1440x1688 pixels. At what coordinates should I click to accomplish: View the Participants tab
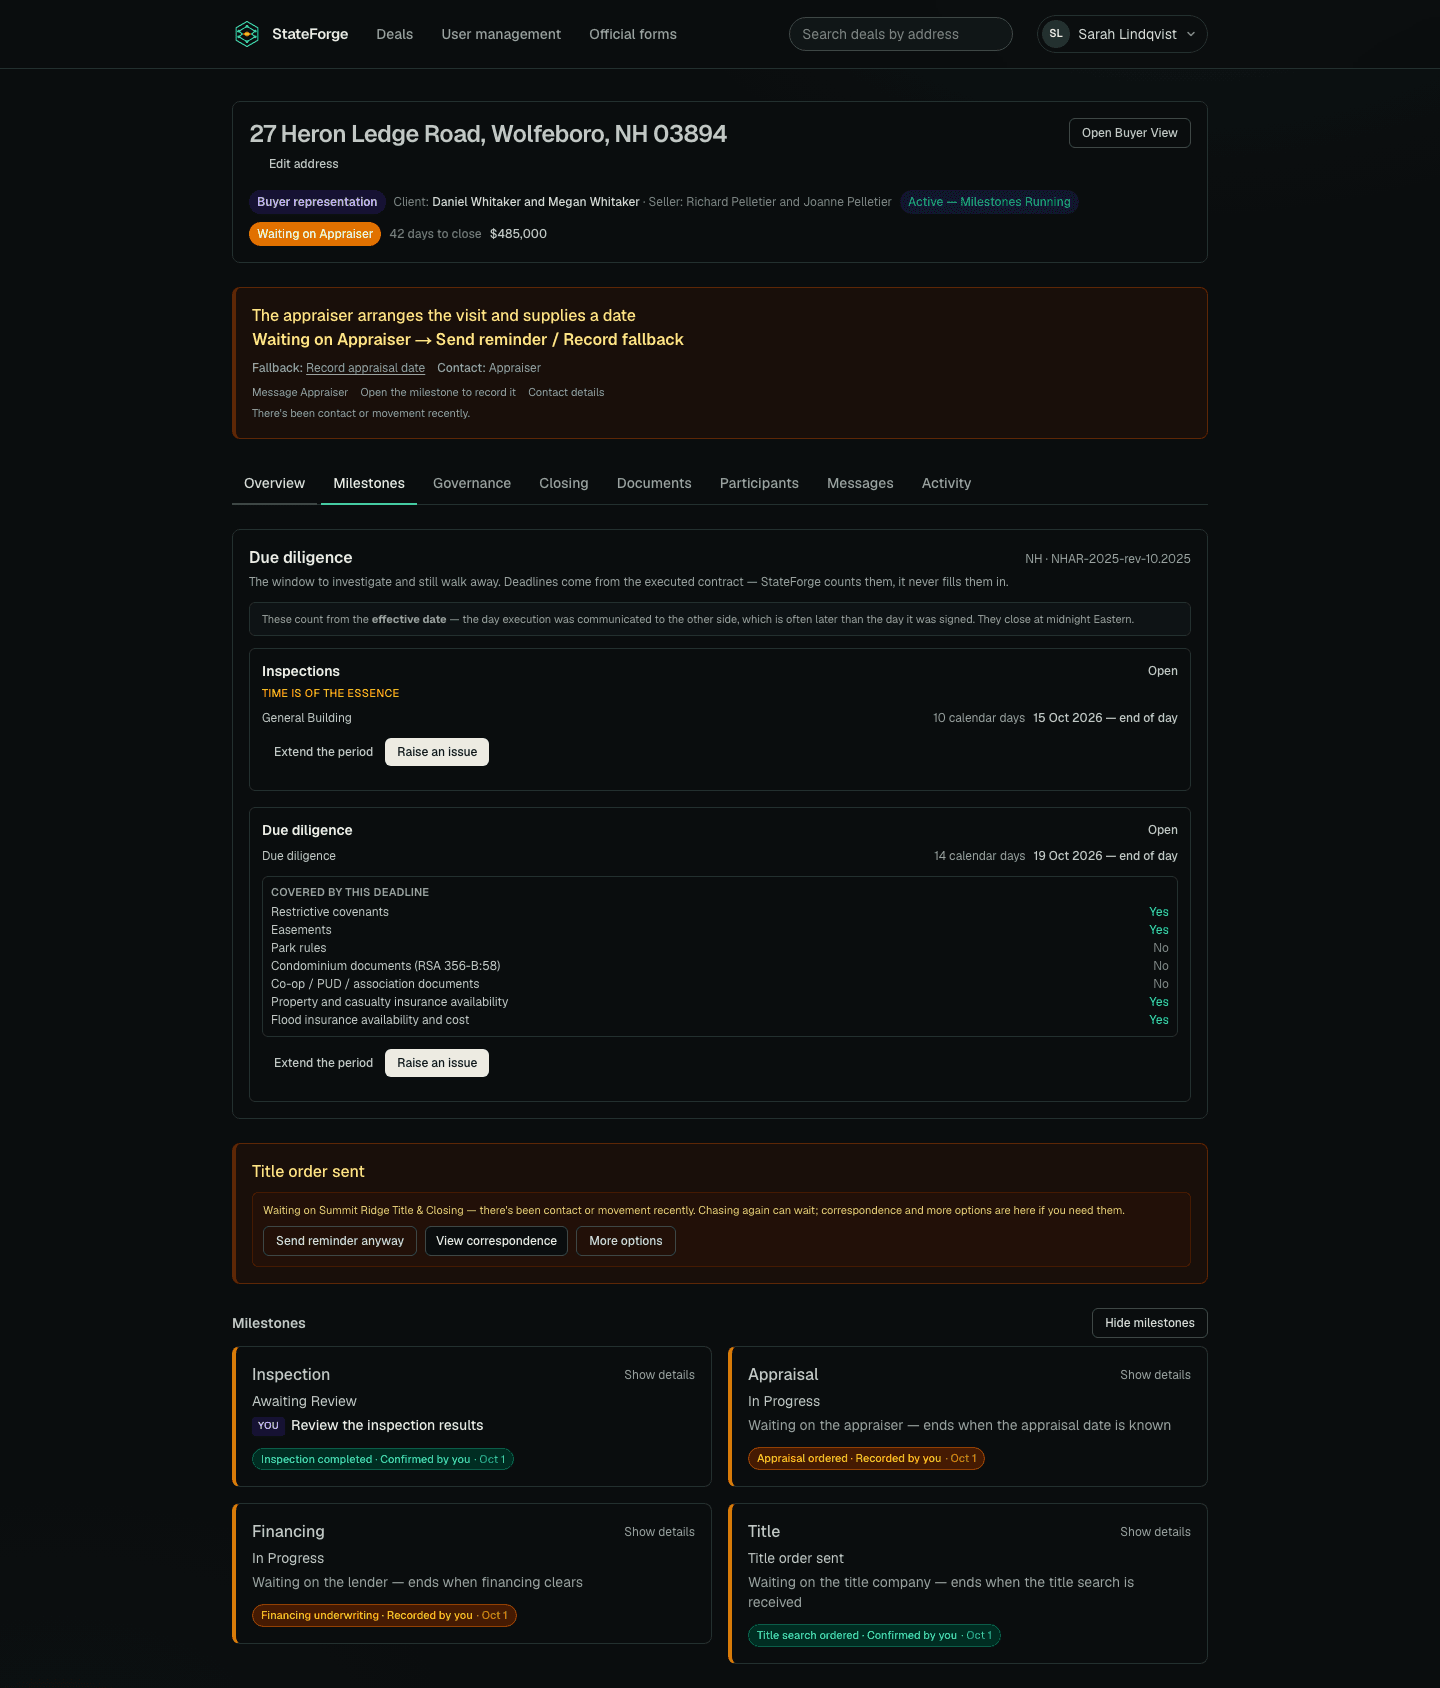(x=759, y=483)
